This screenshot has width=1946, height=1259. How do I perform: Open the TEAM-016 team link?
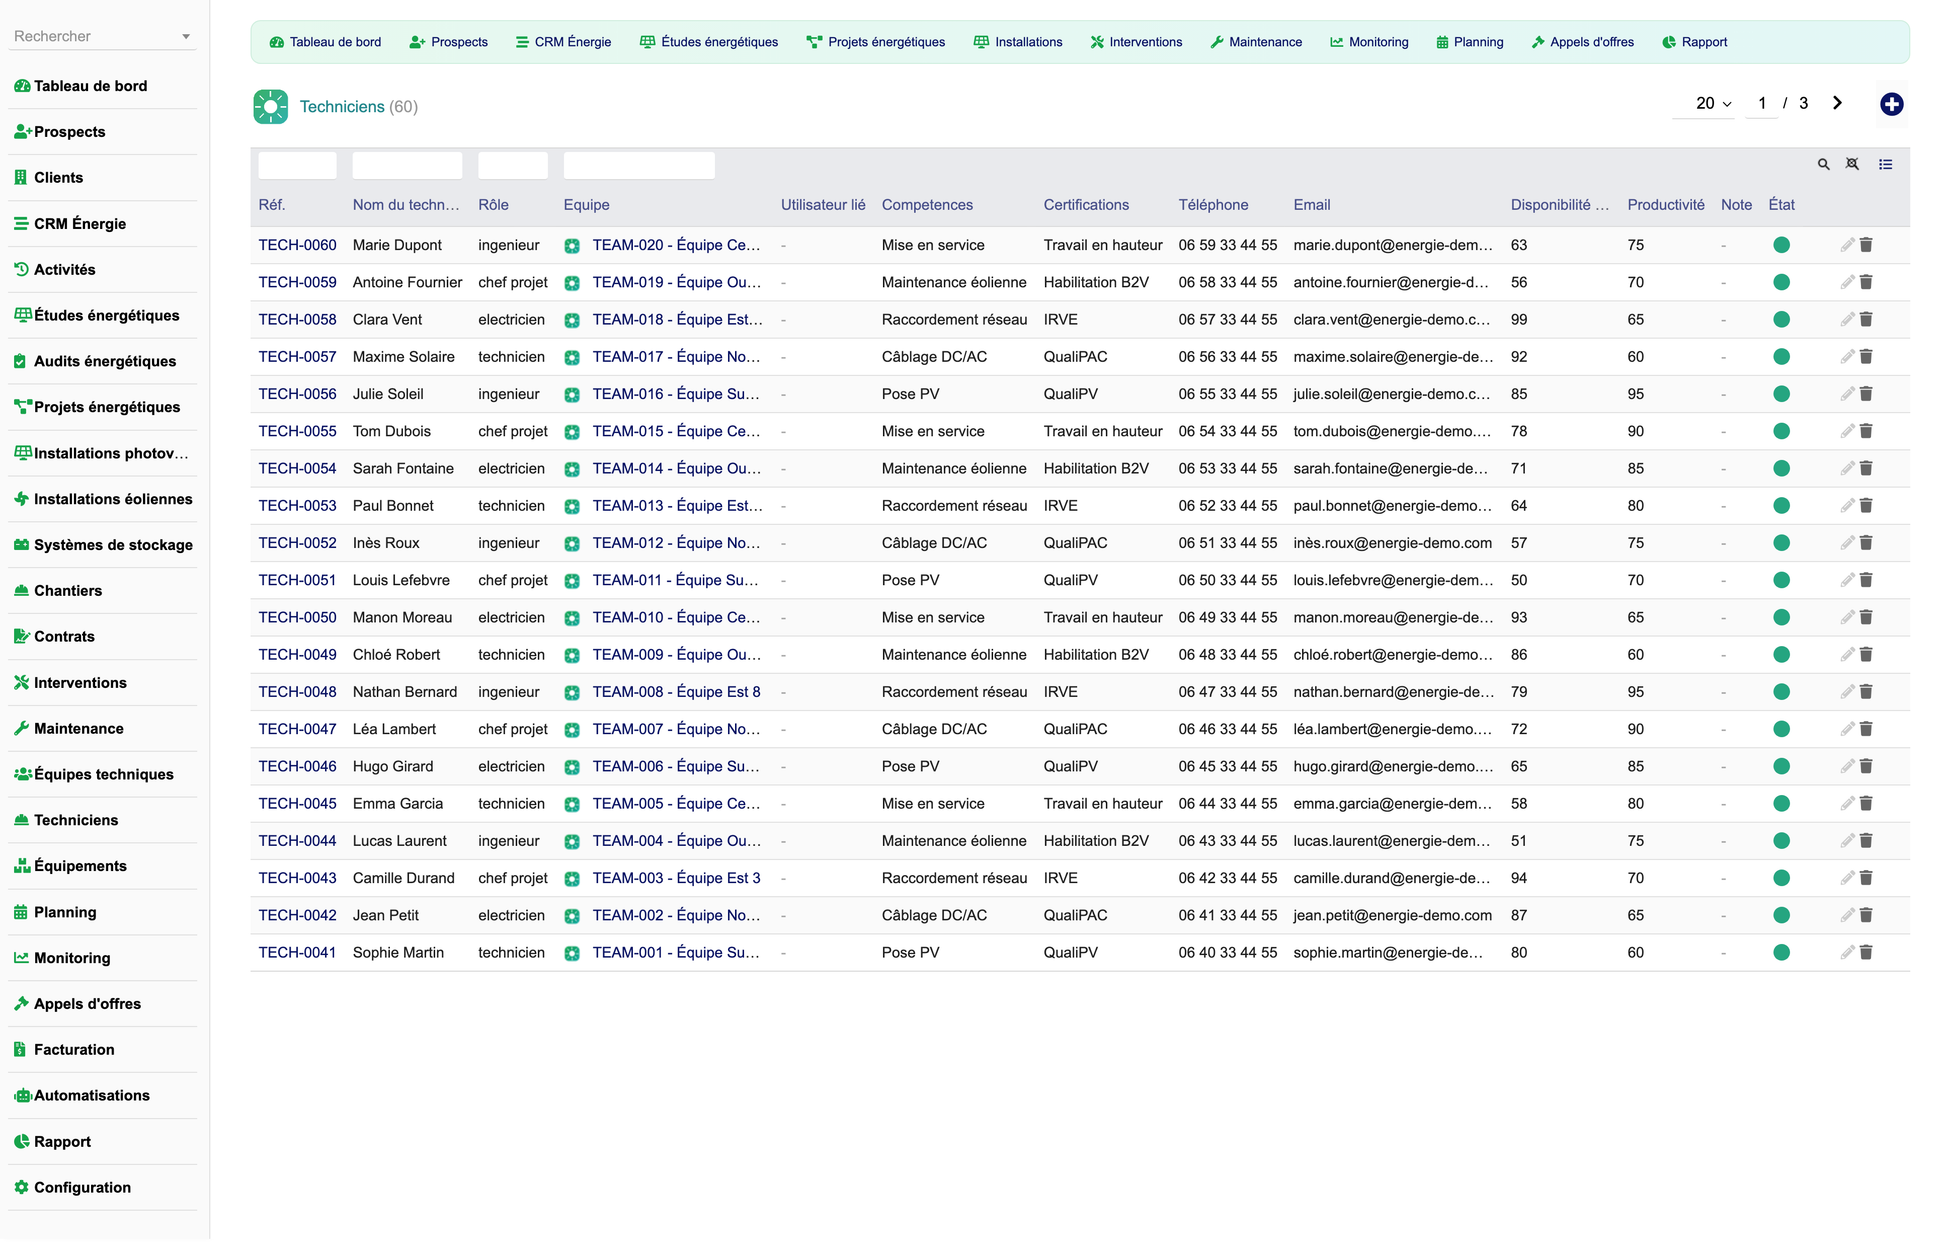point(676,394)
